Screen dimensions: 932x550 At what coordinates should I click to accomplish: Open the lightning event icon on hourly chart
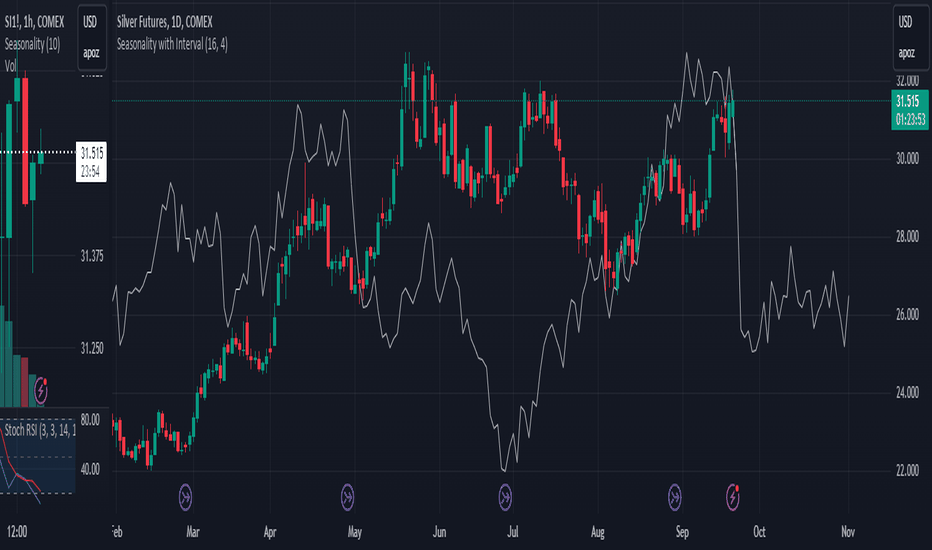tap(40, 391)
